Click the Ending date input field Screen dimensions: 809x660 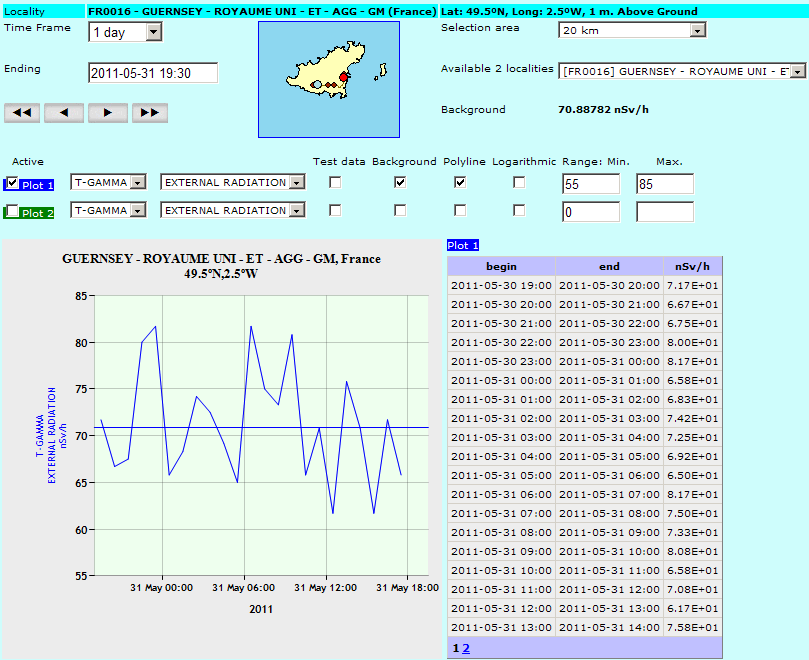pyautogui.click(x=153, y=73)
